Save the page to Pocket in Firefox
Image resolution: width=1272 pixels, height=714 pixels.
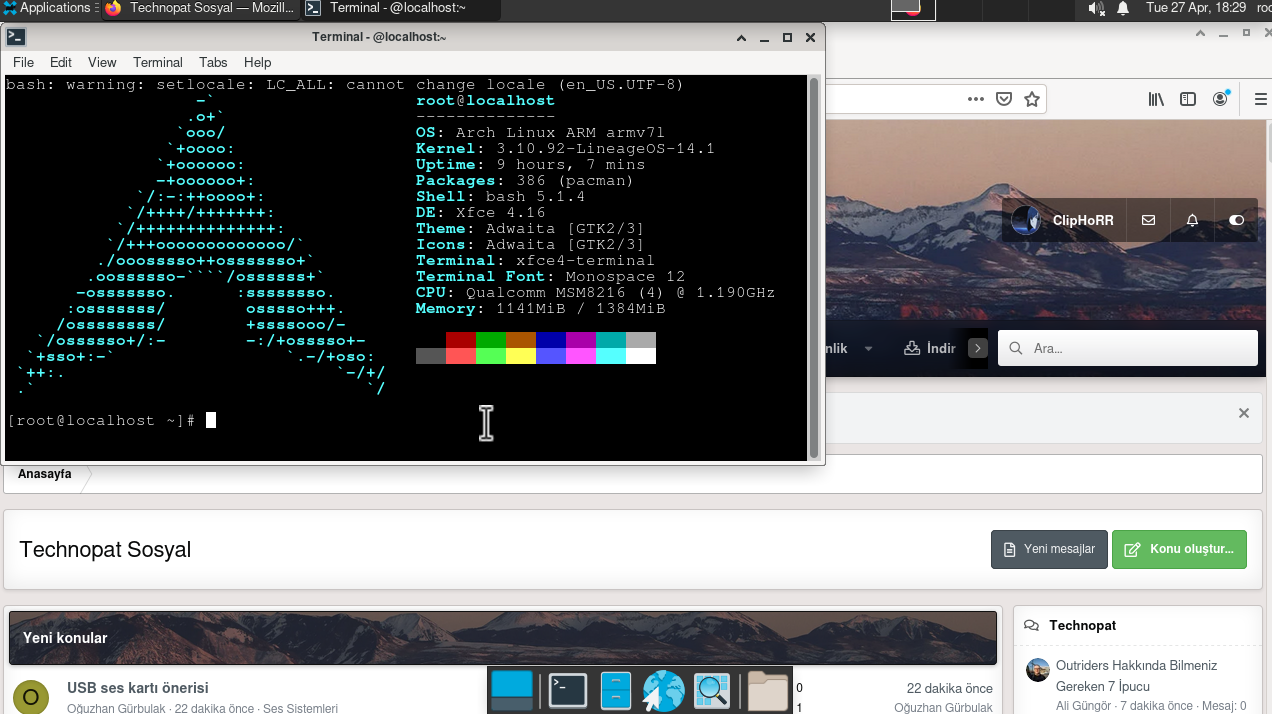(1004, 99)
